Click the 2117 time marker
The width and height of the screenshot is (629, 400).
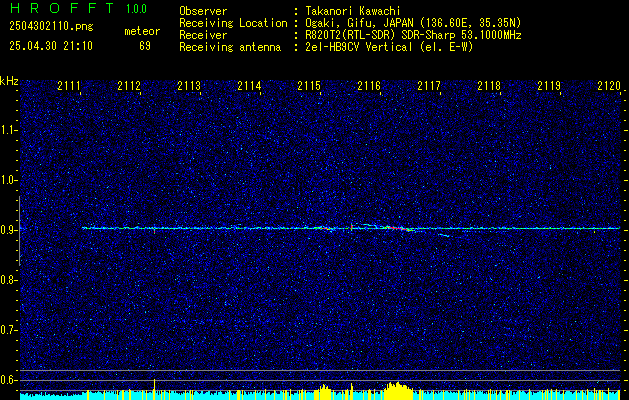coord(429,85)
